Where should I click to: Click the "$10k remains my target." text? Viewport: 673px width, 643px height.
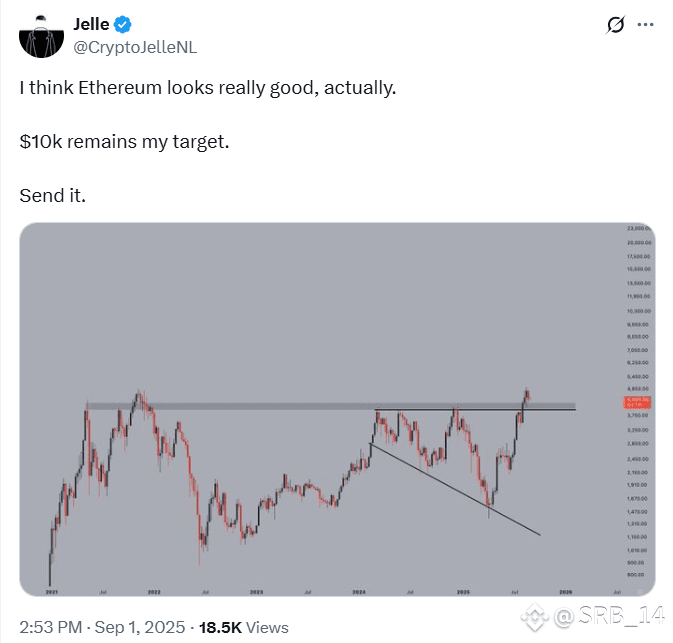click(x=124, y=142)
